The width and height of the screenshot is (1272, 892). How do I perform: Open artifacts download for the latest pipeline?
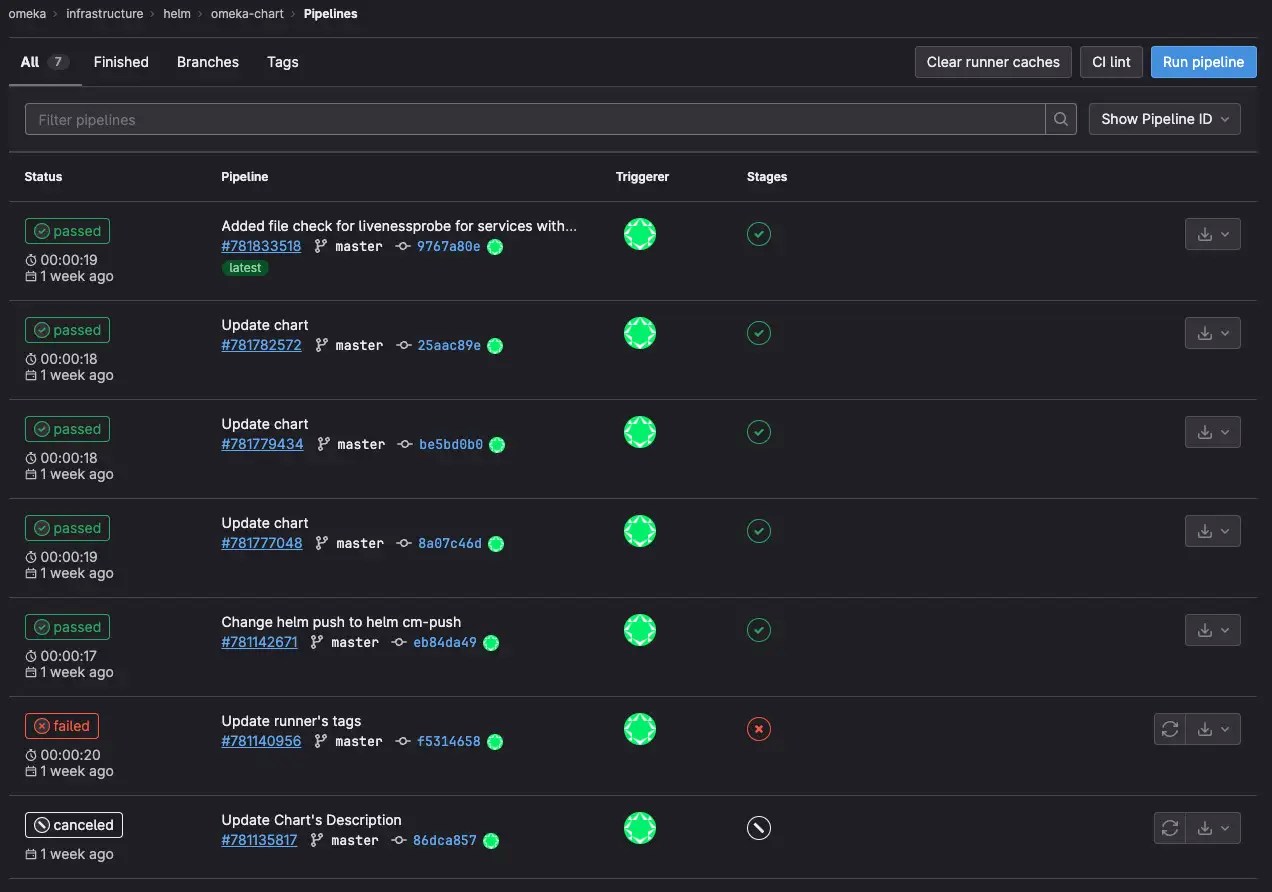coord(1207,233)
